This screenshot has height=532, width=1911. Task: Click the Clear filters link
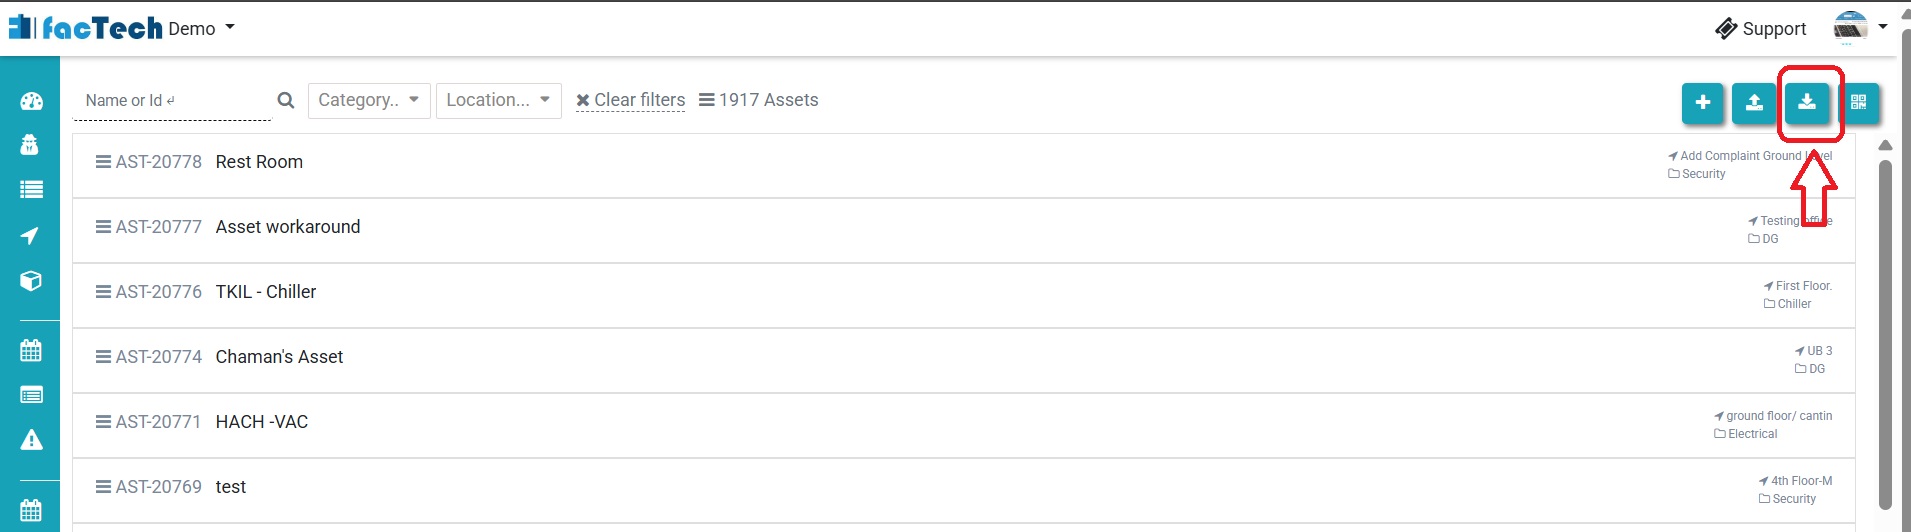tap(630, 100)
